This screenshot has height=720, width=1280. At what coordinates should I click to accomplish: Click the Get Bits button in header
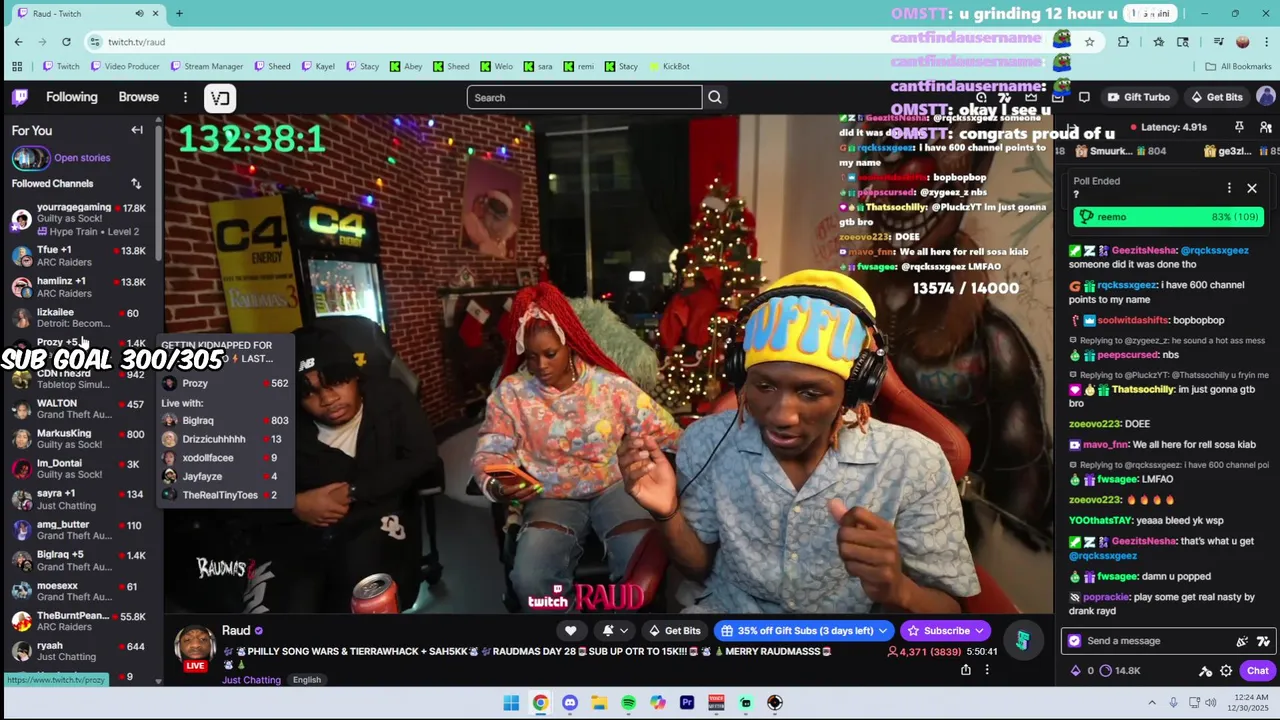point(1216,97)
